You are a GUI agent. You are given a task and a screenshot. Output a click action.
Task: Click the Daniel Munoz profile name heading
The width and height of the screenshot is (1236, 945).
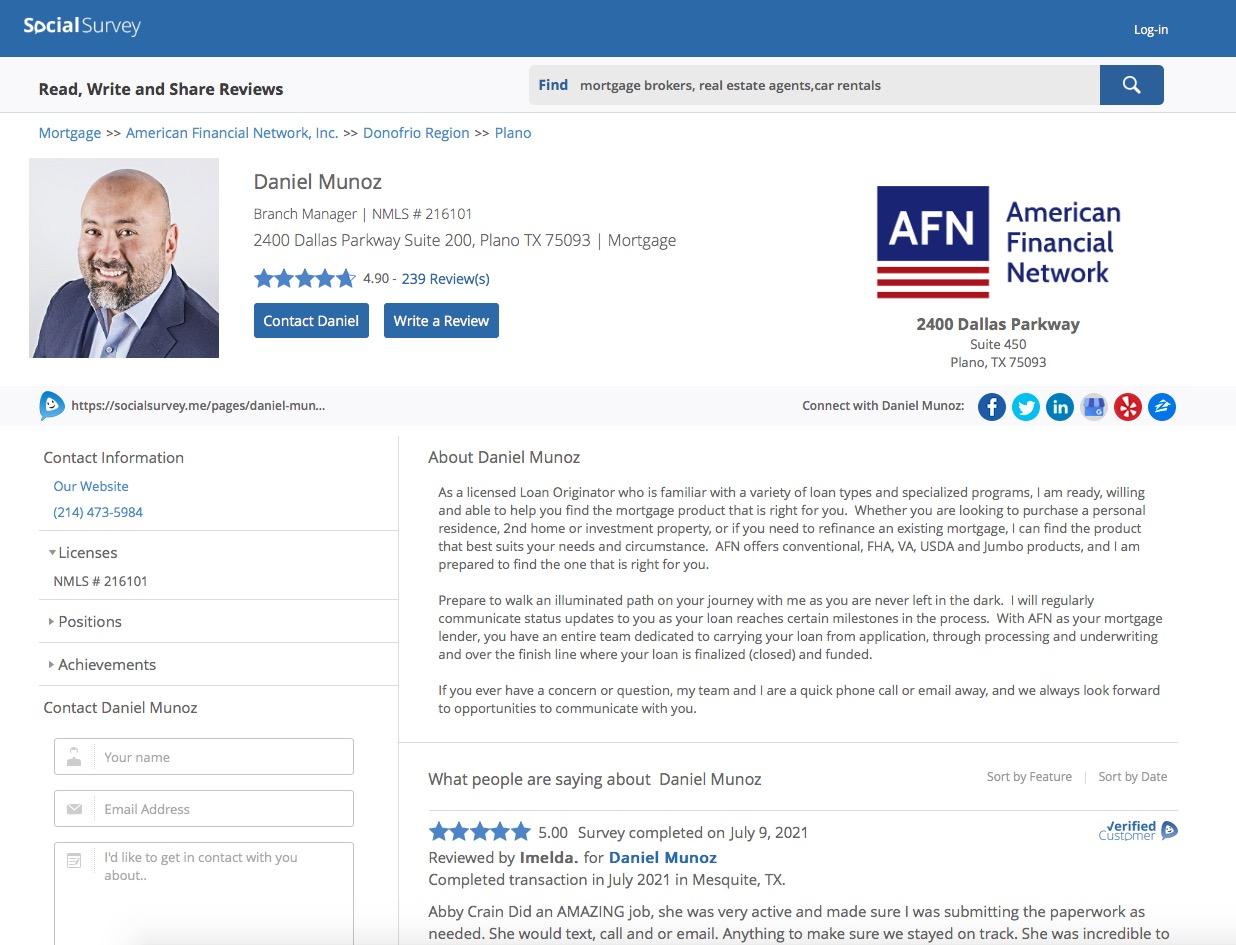click(x=318, y=182)
